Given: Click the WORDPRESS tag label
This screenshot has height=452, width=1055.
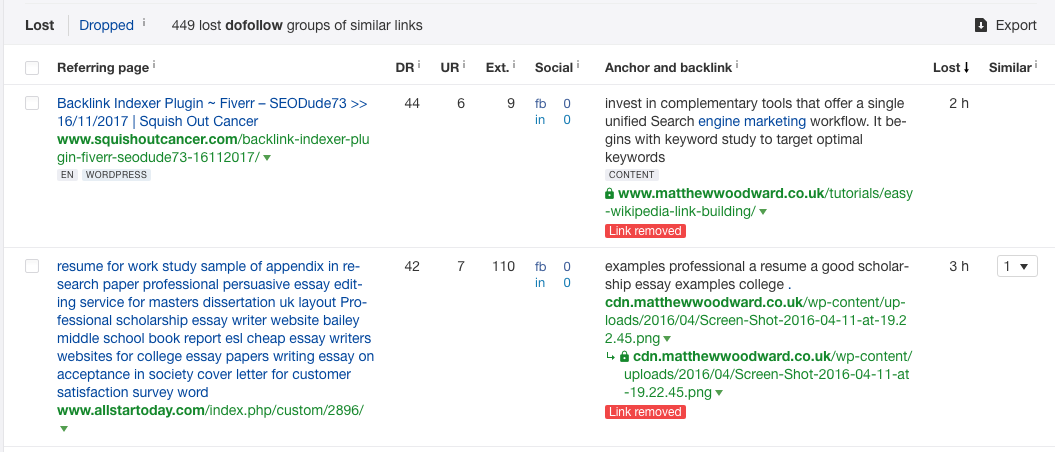Looking at the screenshot, I should (116, 175).
